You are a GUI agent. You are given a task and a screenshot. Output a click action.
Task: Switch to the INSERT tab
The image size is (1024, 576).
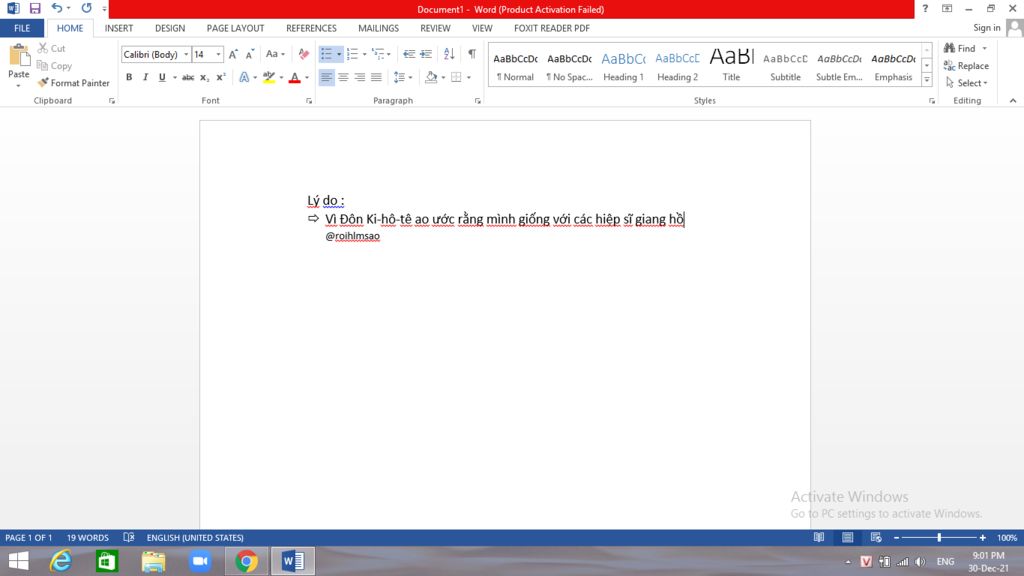[119, 28]
